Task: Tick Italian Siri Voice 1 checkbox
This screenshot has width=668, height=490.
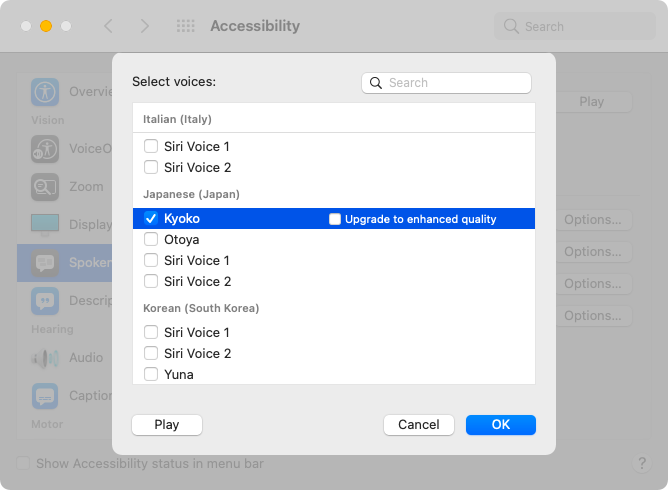Action: point(151,146)
